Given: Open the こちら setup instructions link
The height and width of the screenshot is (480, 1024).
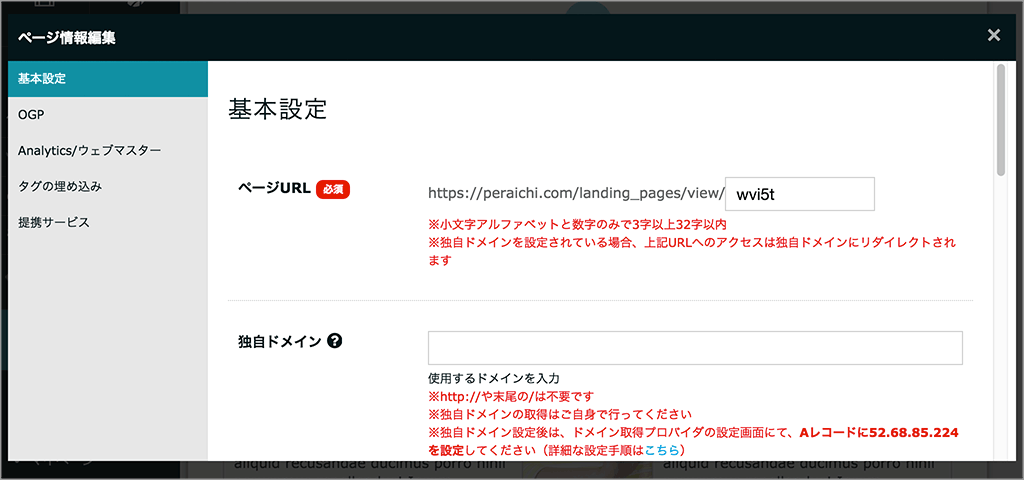Looking at the screenshot, I should click(x=662, y=450).
